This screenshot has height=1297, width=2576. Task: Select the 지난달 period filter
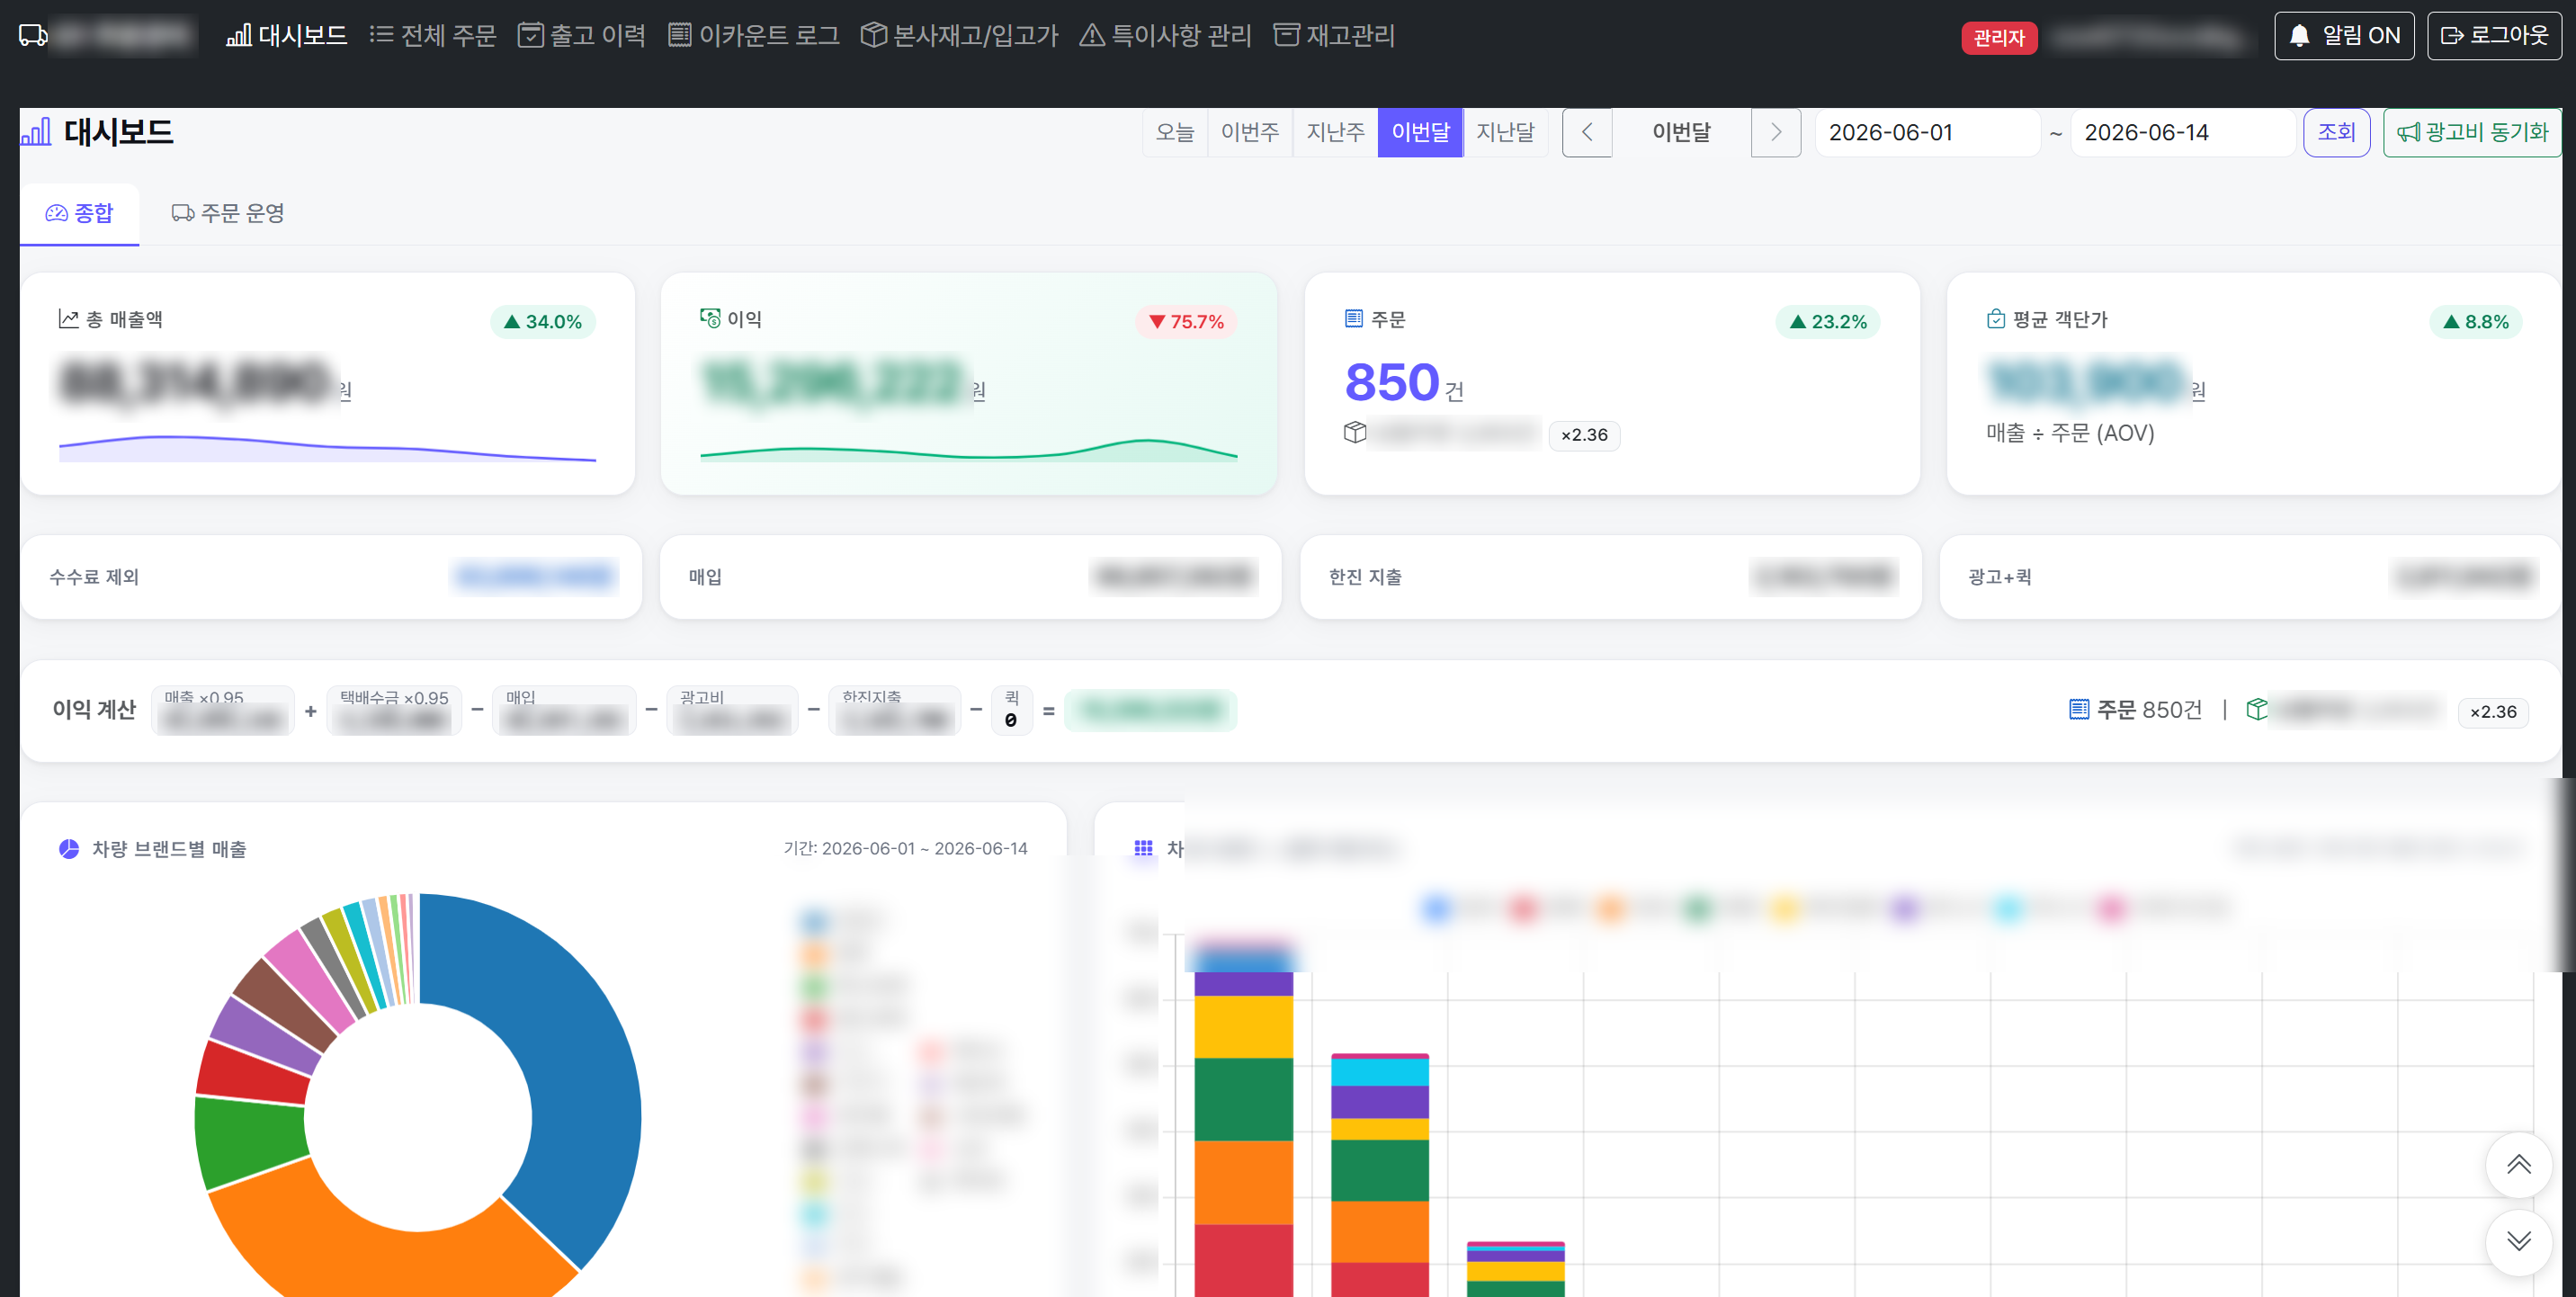click(x=1504, y=132)
